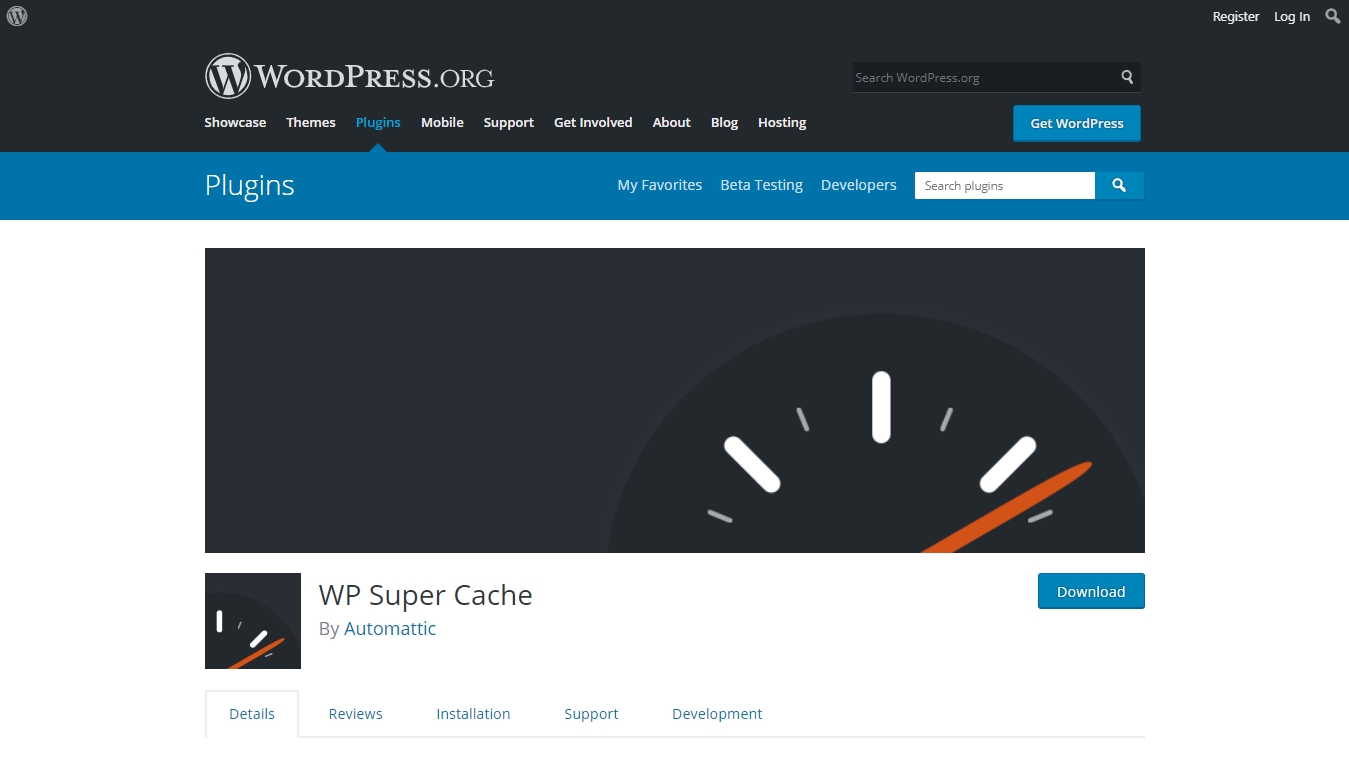Switch to the Development tab

click(717, 714)
